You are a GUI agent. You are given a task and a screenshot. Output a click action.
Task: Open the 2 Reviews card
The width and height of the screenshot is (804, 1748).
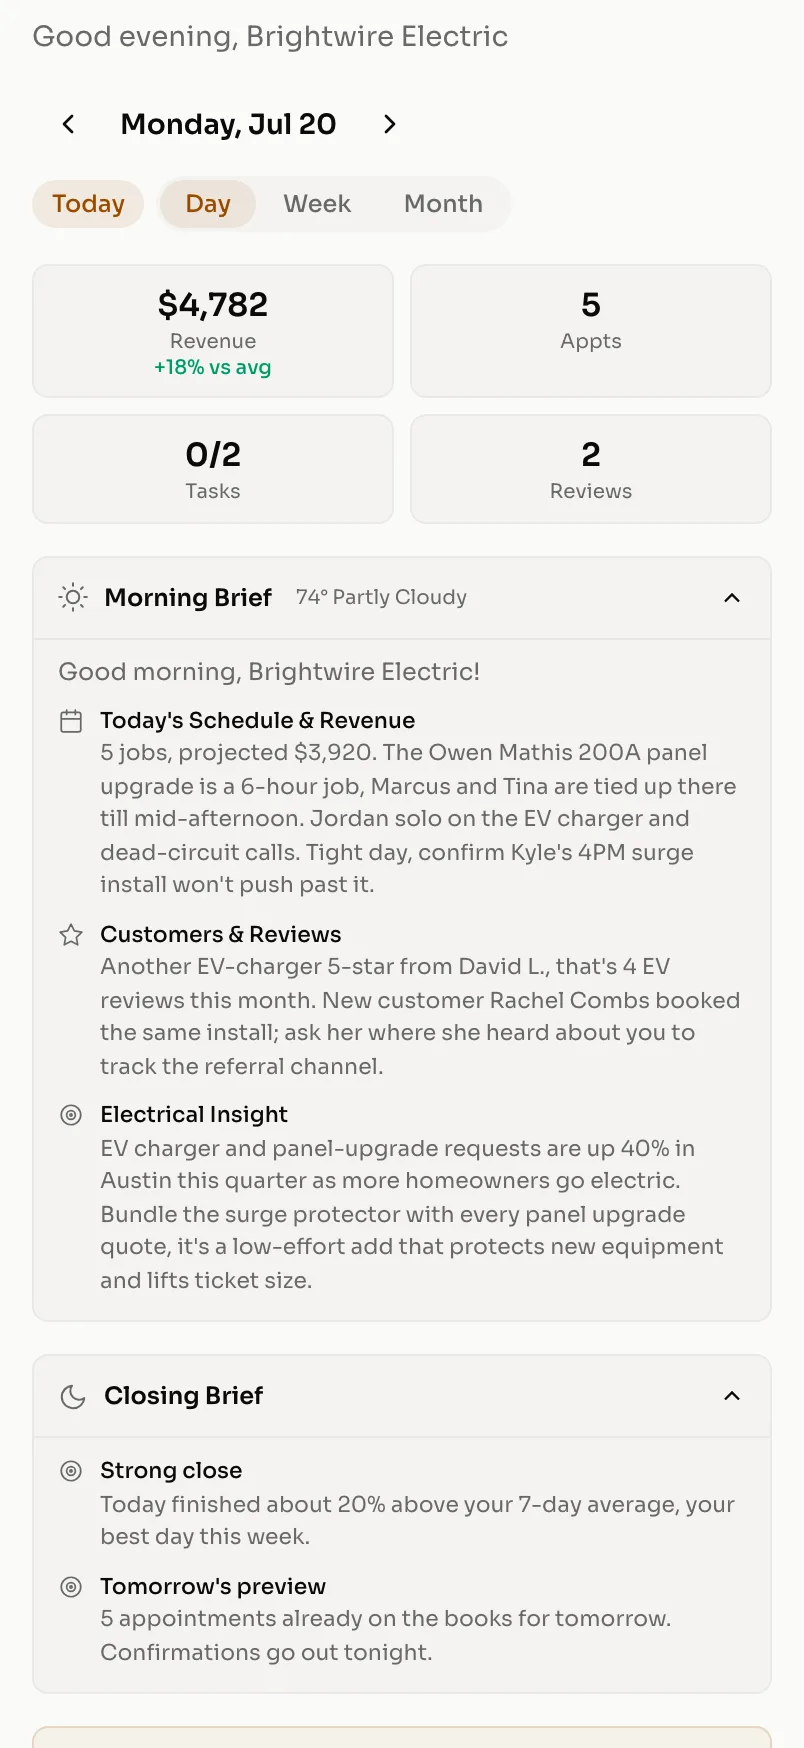(x=591, y=469)
